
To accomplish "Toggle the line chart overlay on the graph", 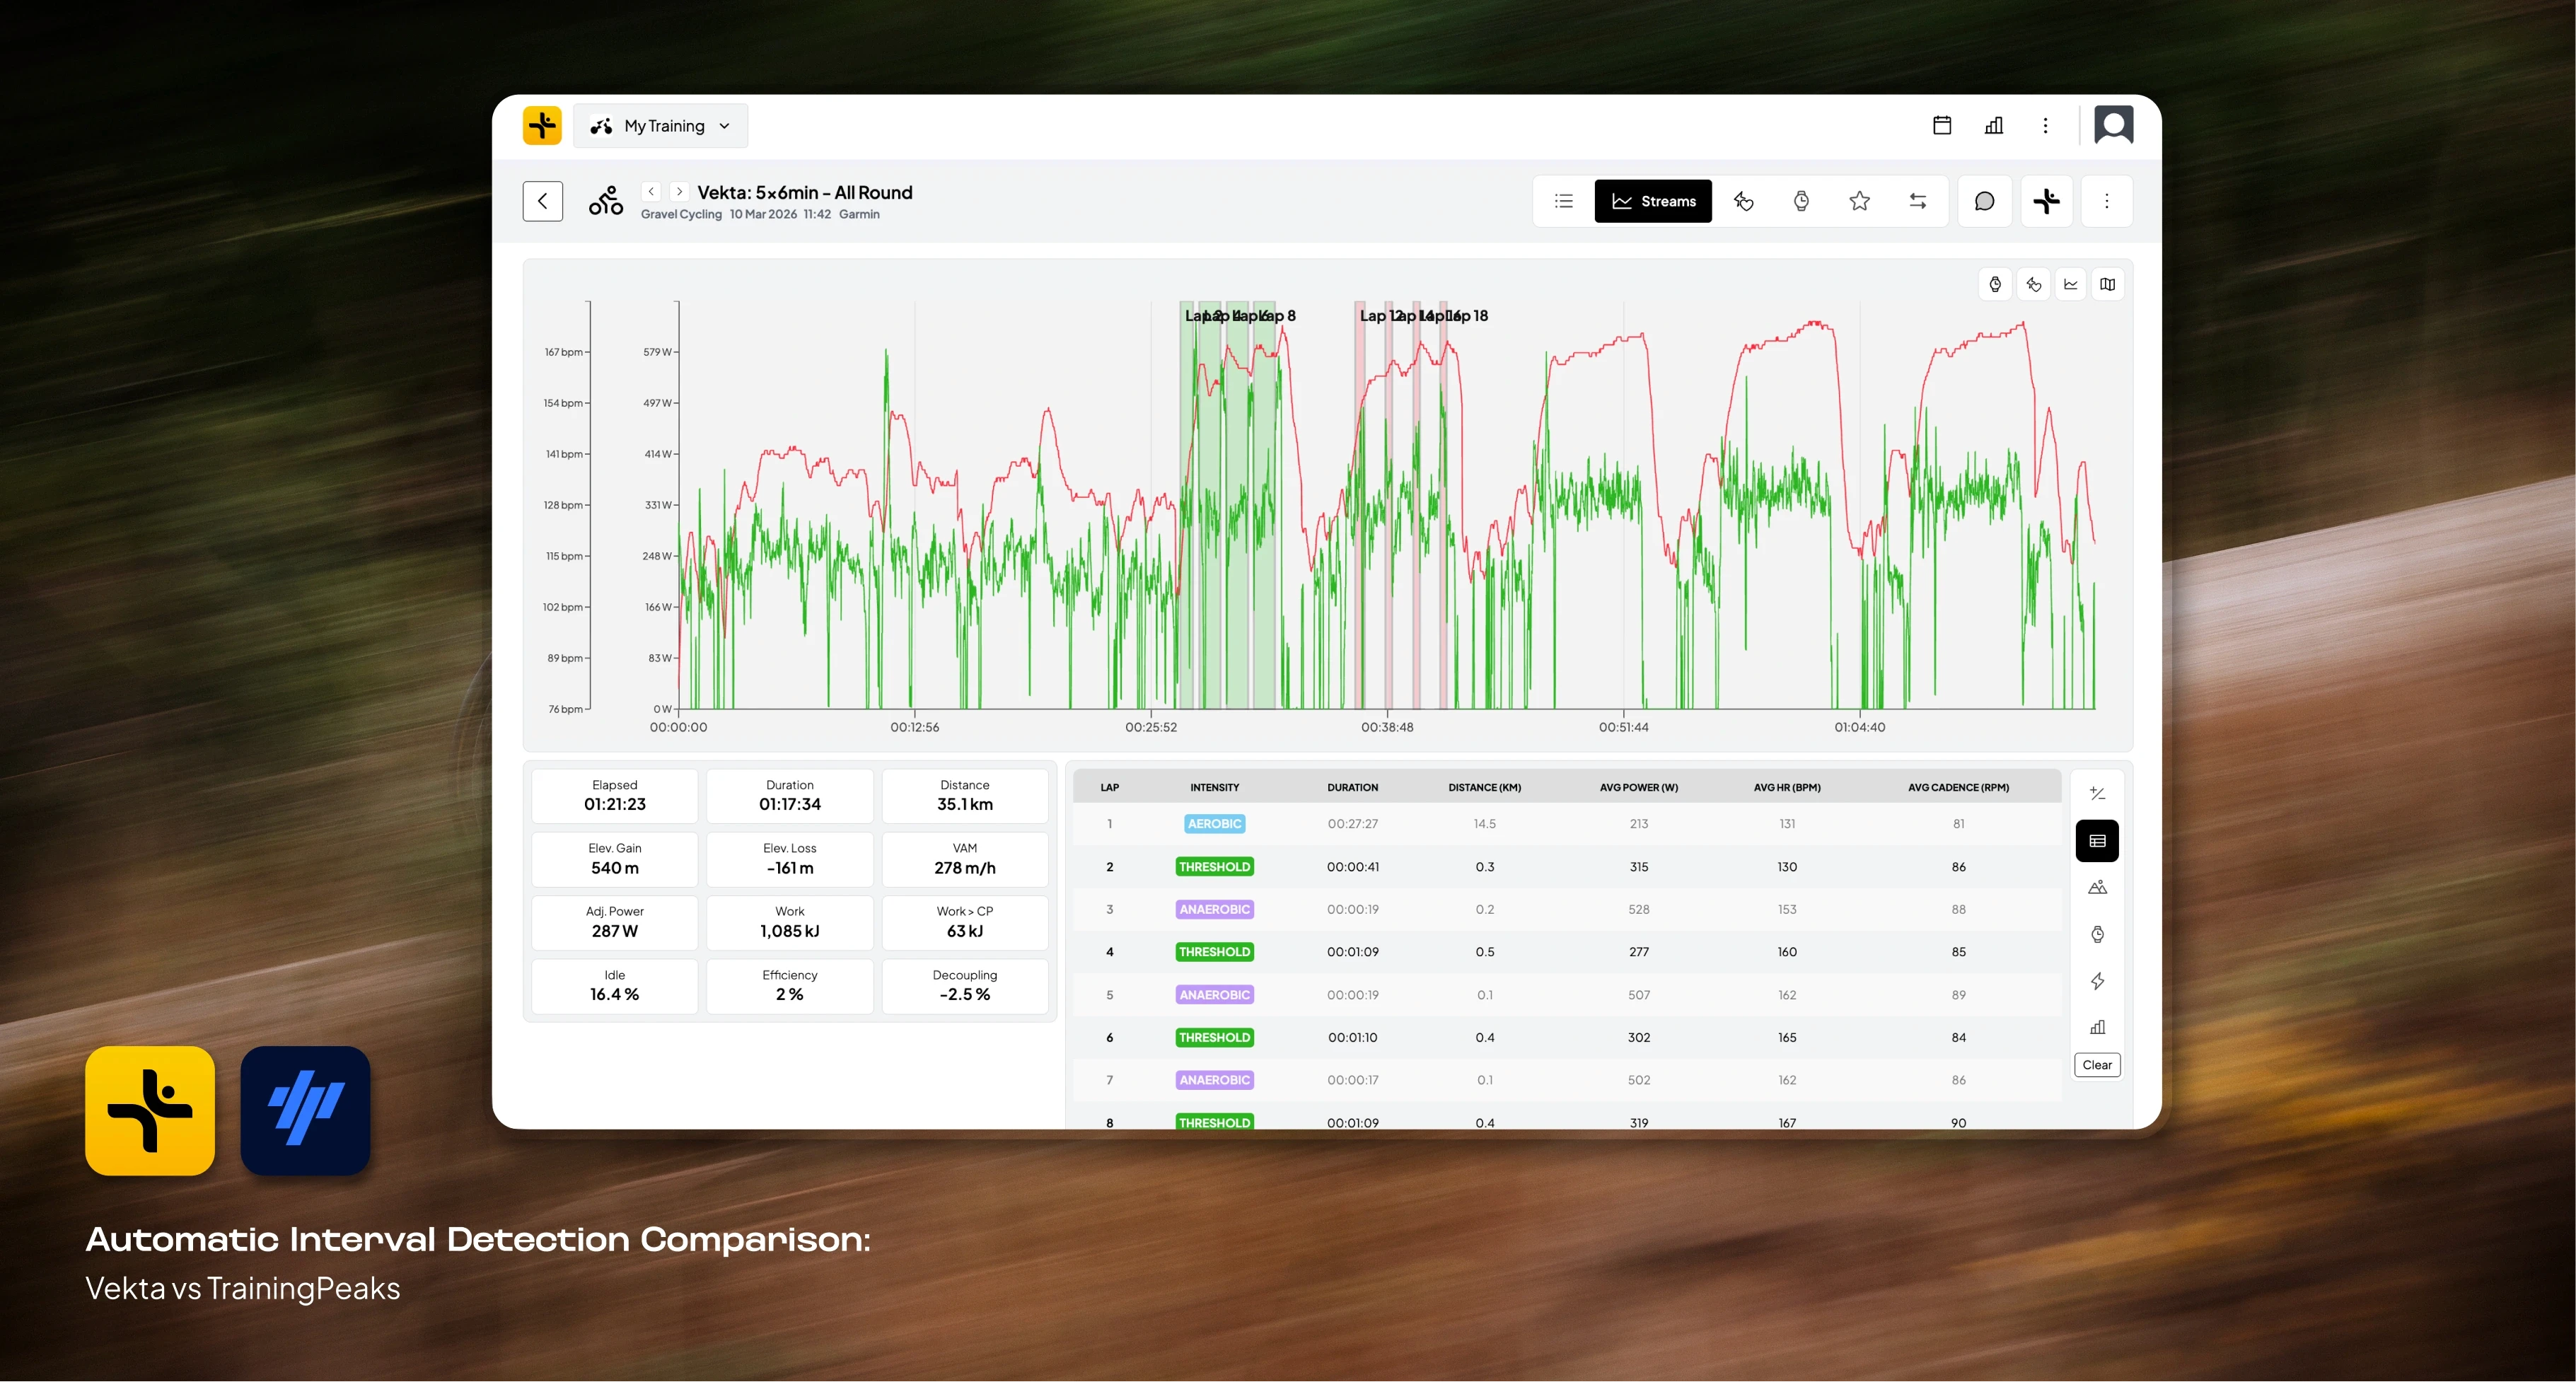I will point(2071,283).
